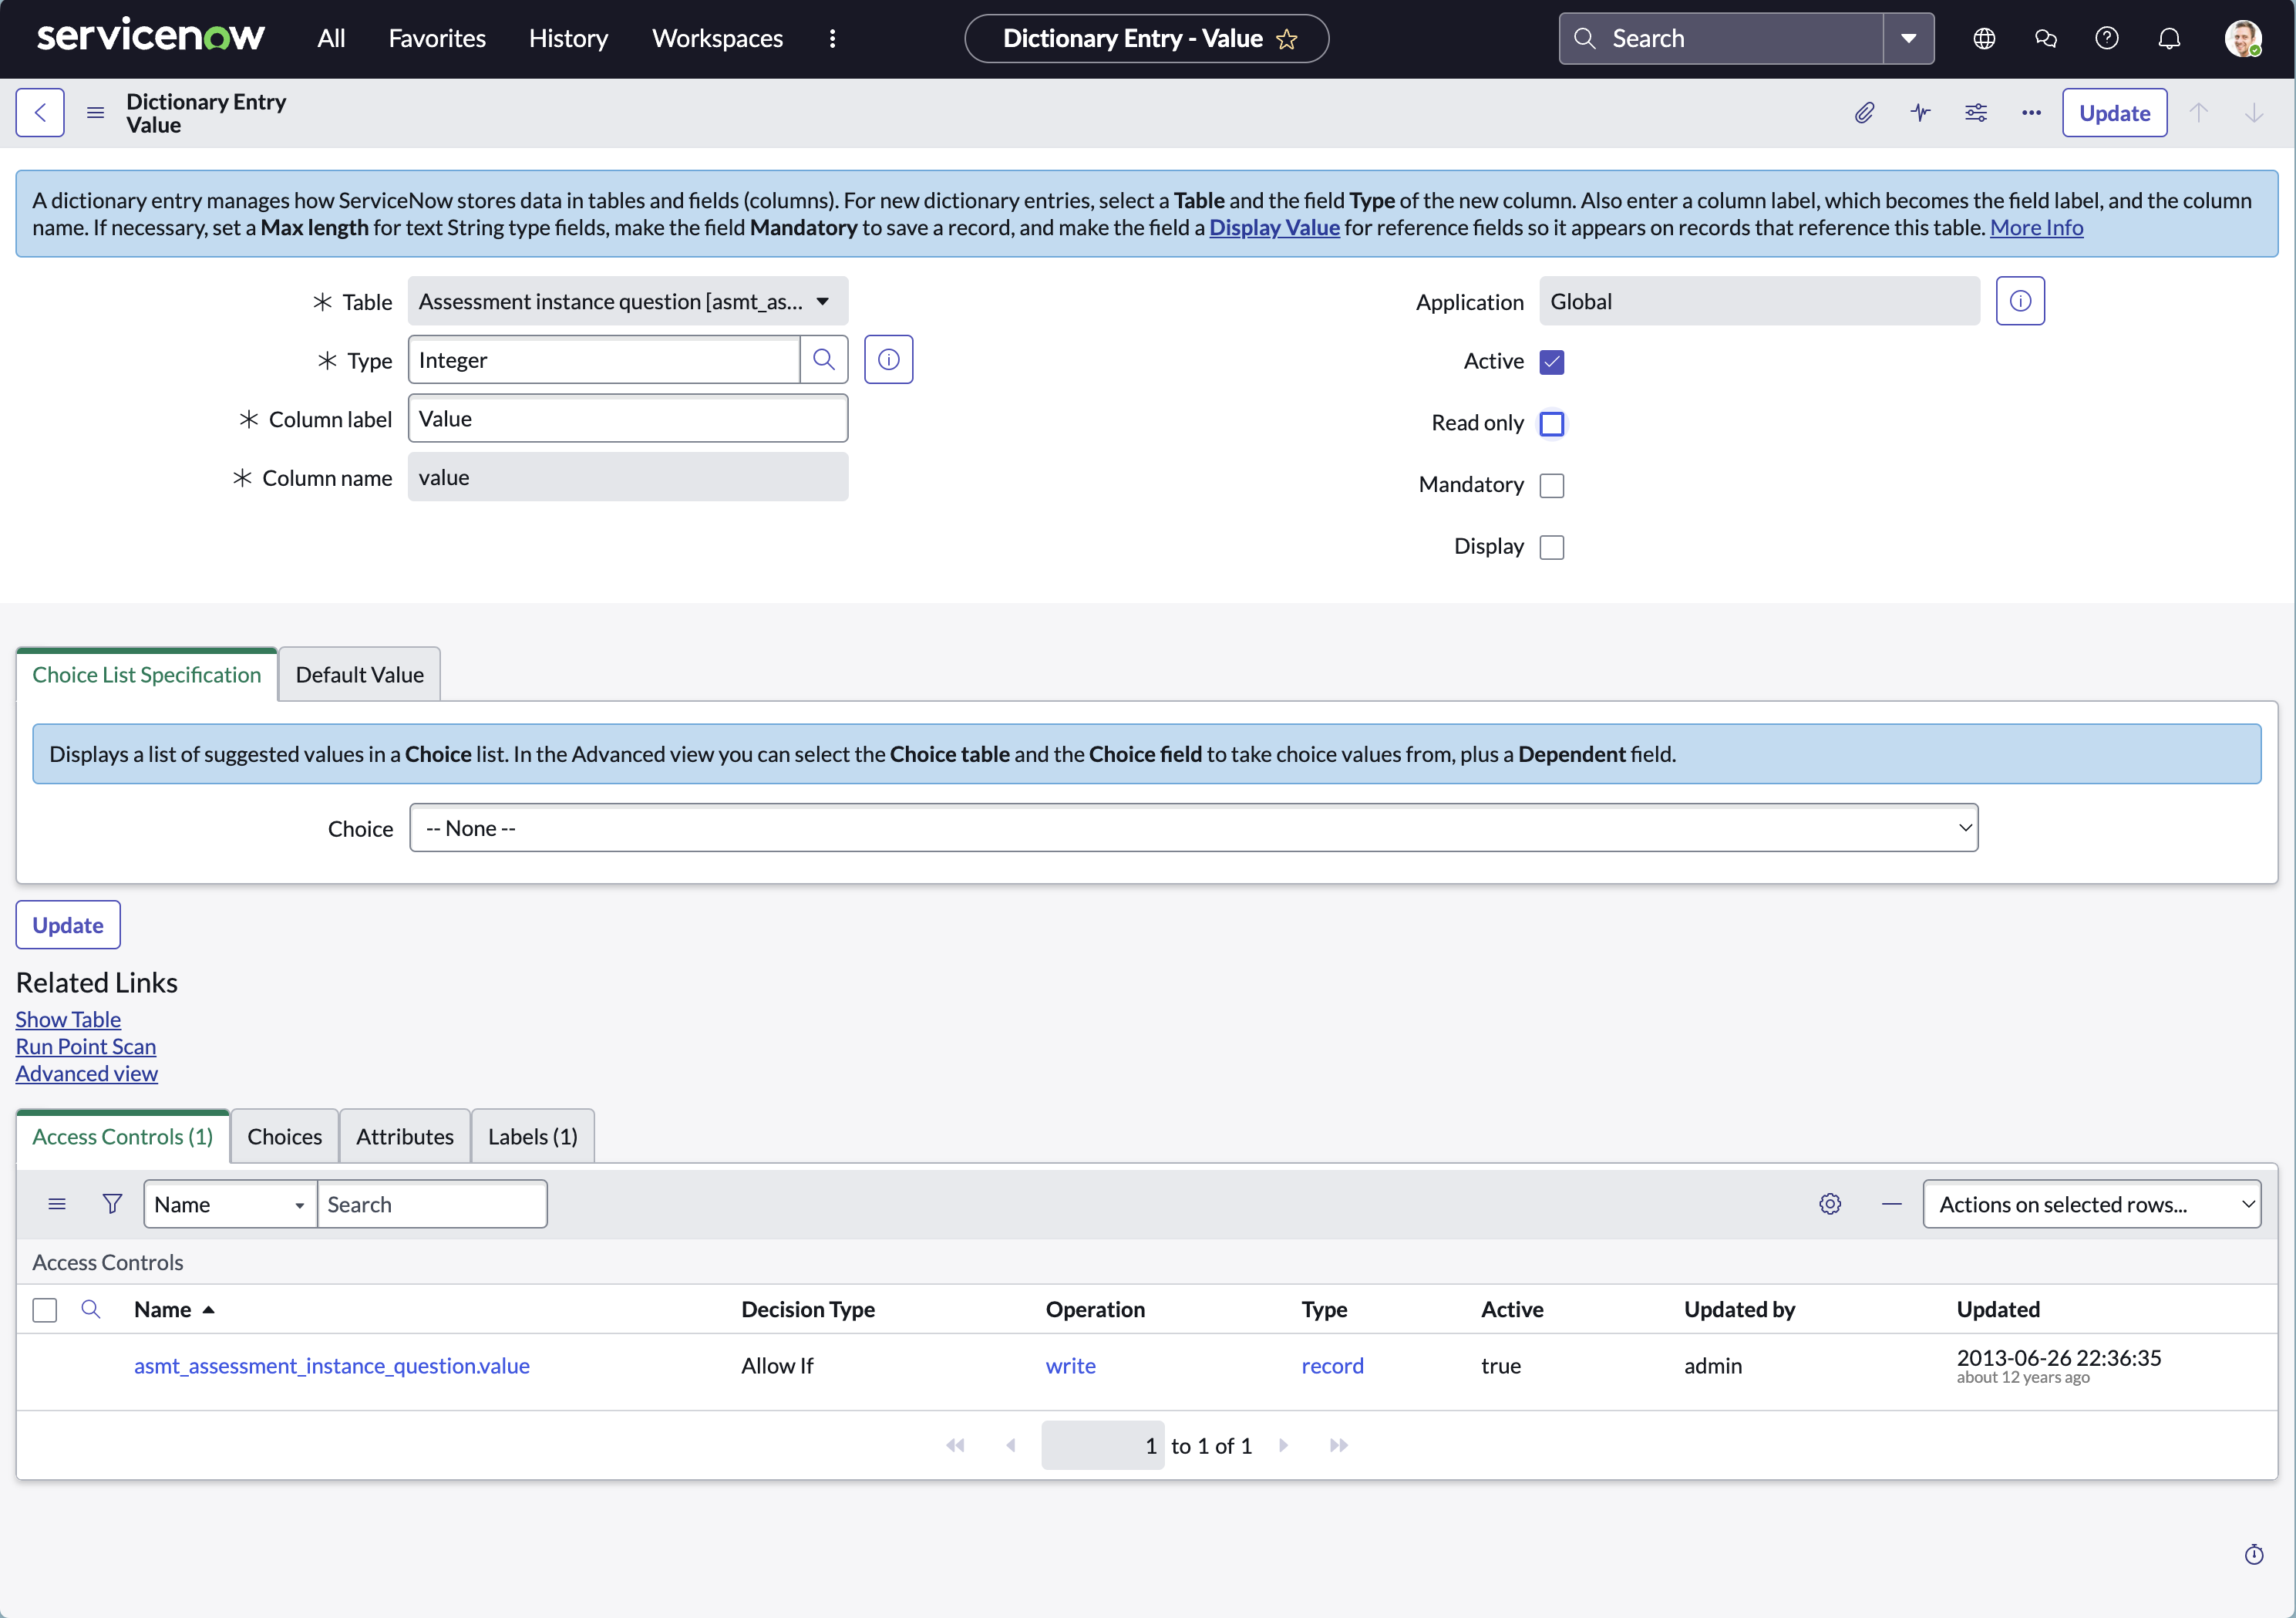Uncheck the Active checkbox
Viewport: 2296px width, 1618px height.
tap(1552, 362)
